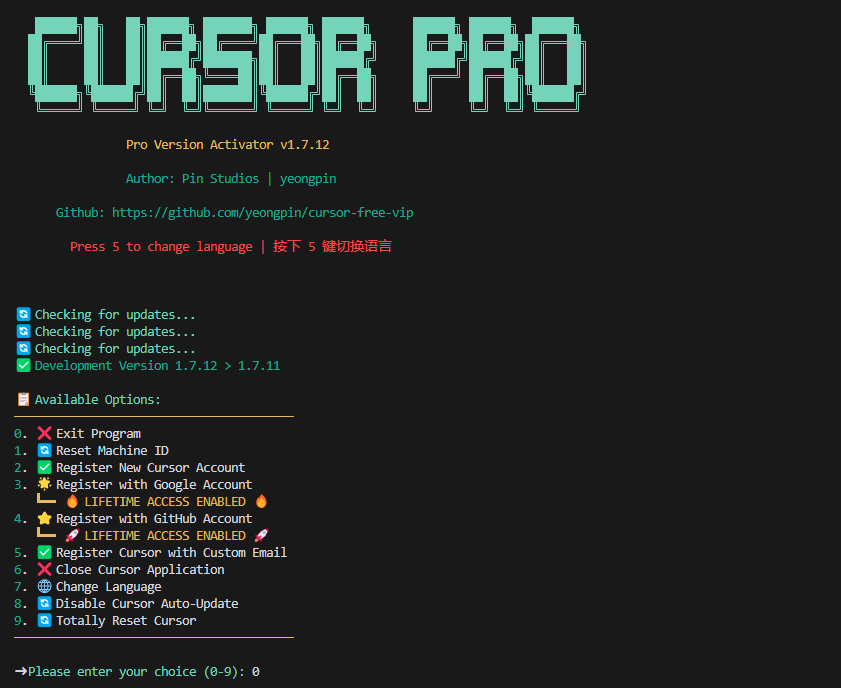841x688 pixels.
Task: Click the green checkmark beside Register Cursor with Custom Email
Action: click(x=44, y=553)
